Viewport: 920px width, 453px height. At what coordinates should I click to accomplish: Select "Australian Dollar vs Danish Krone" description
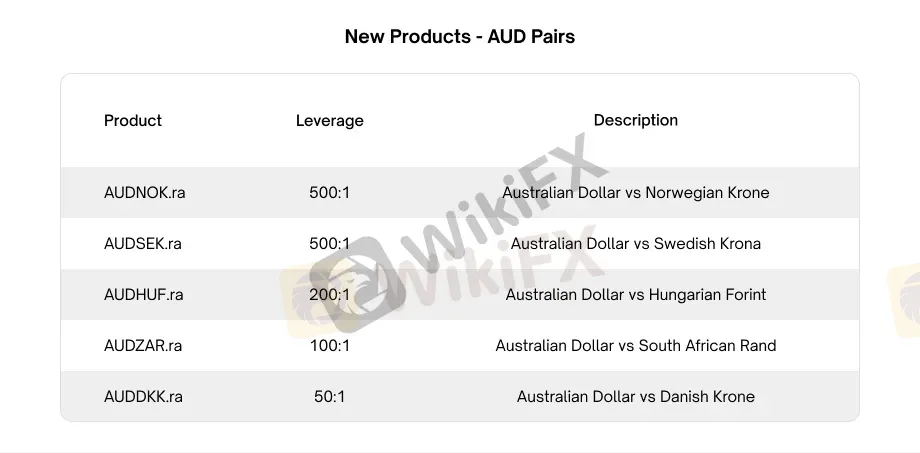[635, 396]
